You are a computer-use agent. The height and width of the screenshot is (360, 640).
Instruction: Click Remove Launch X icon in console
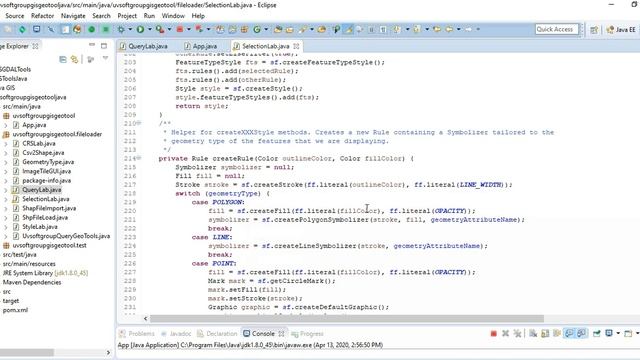pos(505,333)
